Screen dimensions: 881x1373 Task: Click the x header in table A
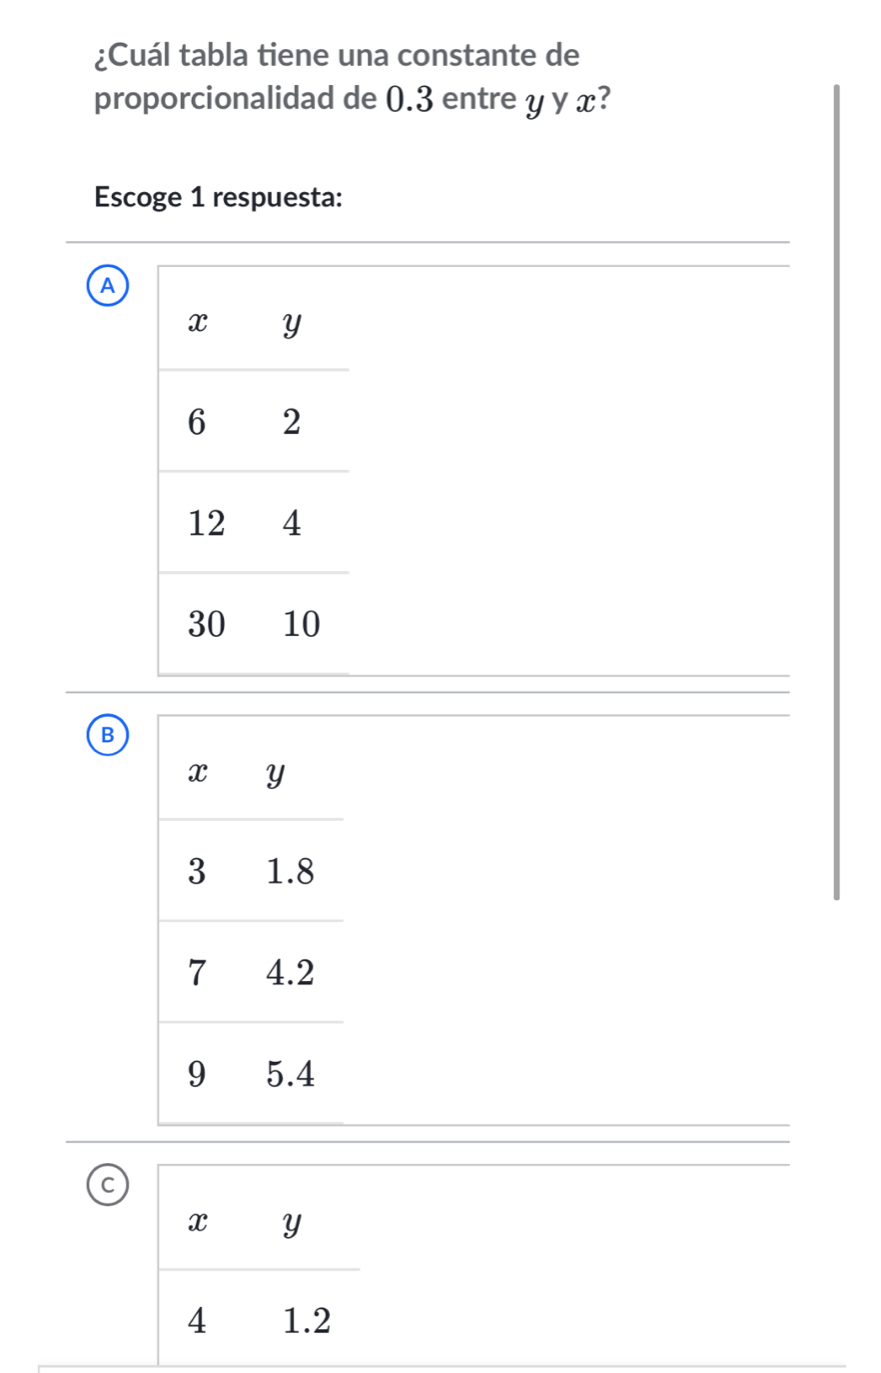click(x=200, y=322)
